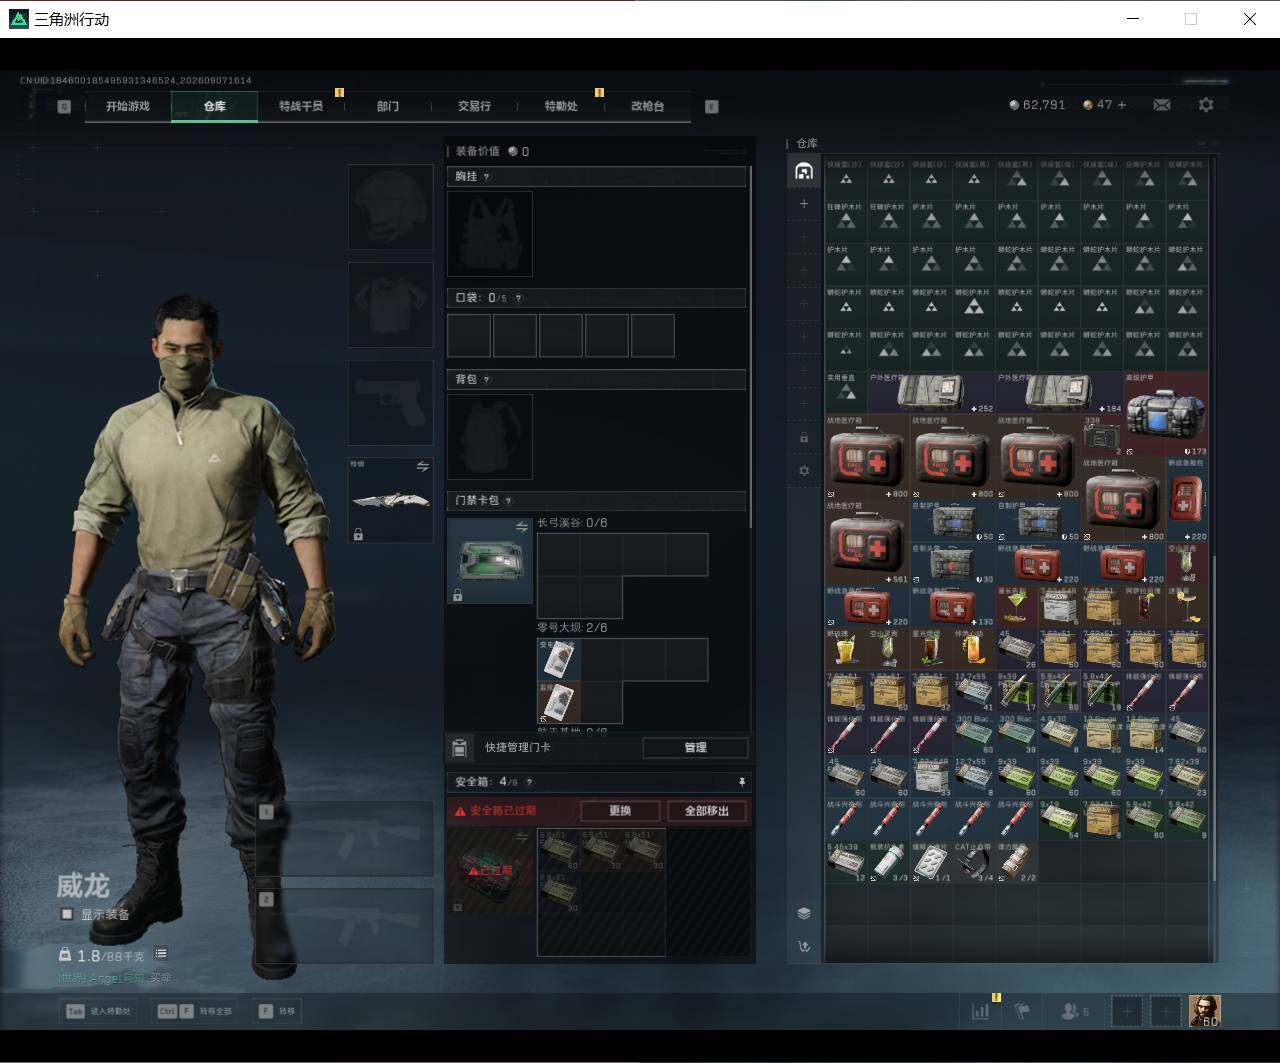Select the 户外医疗箱 showing 184
This screenshot has height=1063, width=1280.
coord(1059,393)
